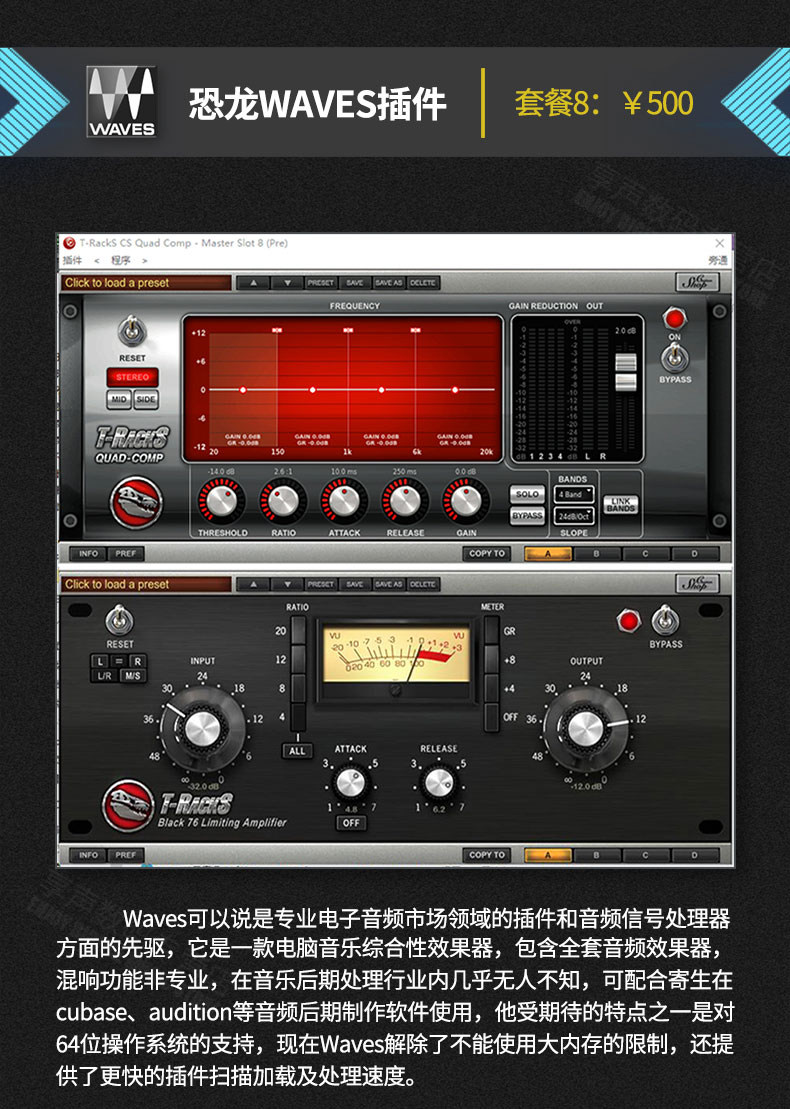This screenshot has height=1109, width=790.
Task: Select ratio 12 button
Action: 298,659
